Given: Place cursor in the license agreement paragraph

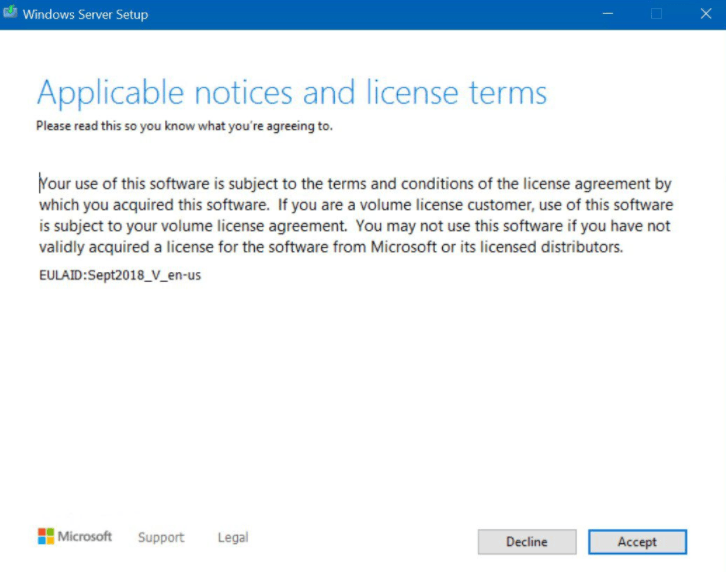Looking at the screenshot, I should click(x=356, y=215).
